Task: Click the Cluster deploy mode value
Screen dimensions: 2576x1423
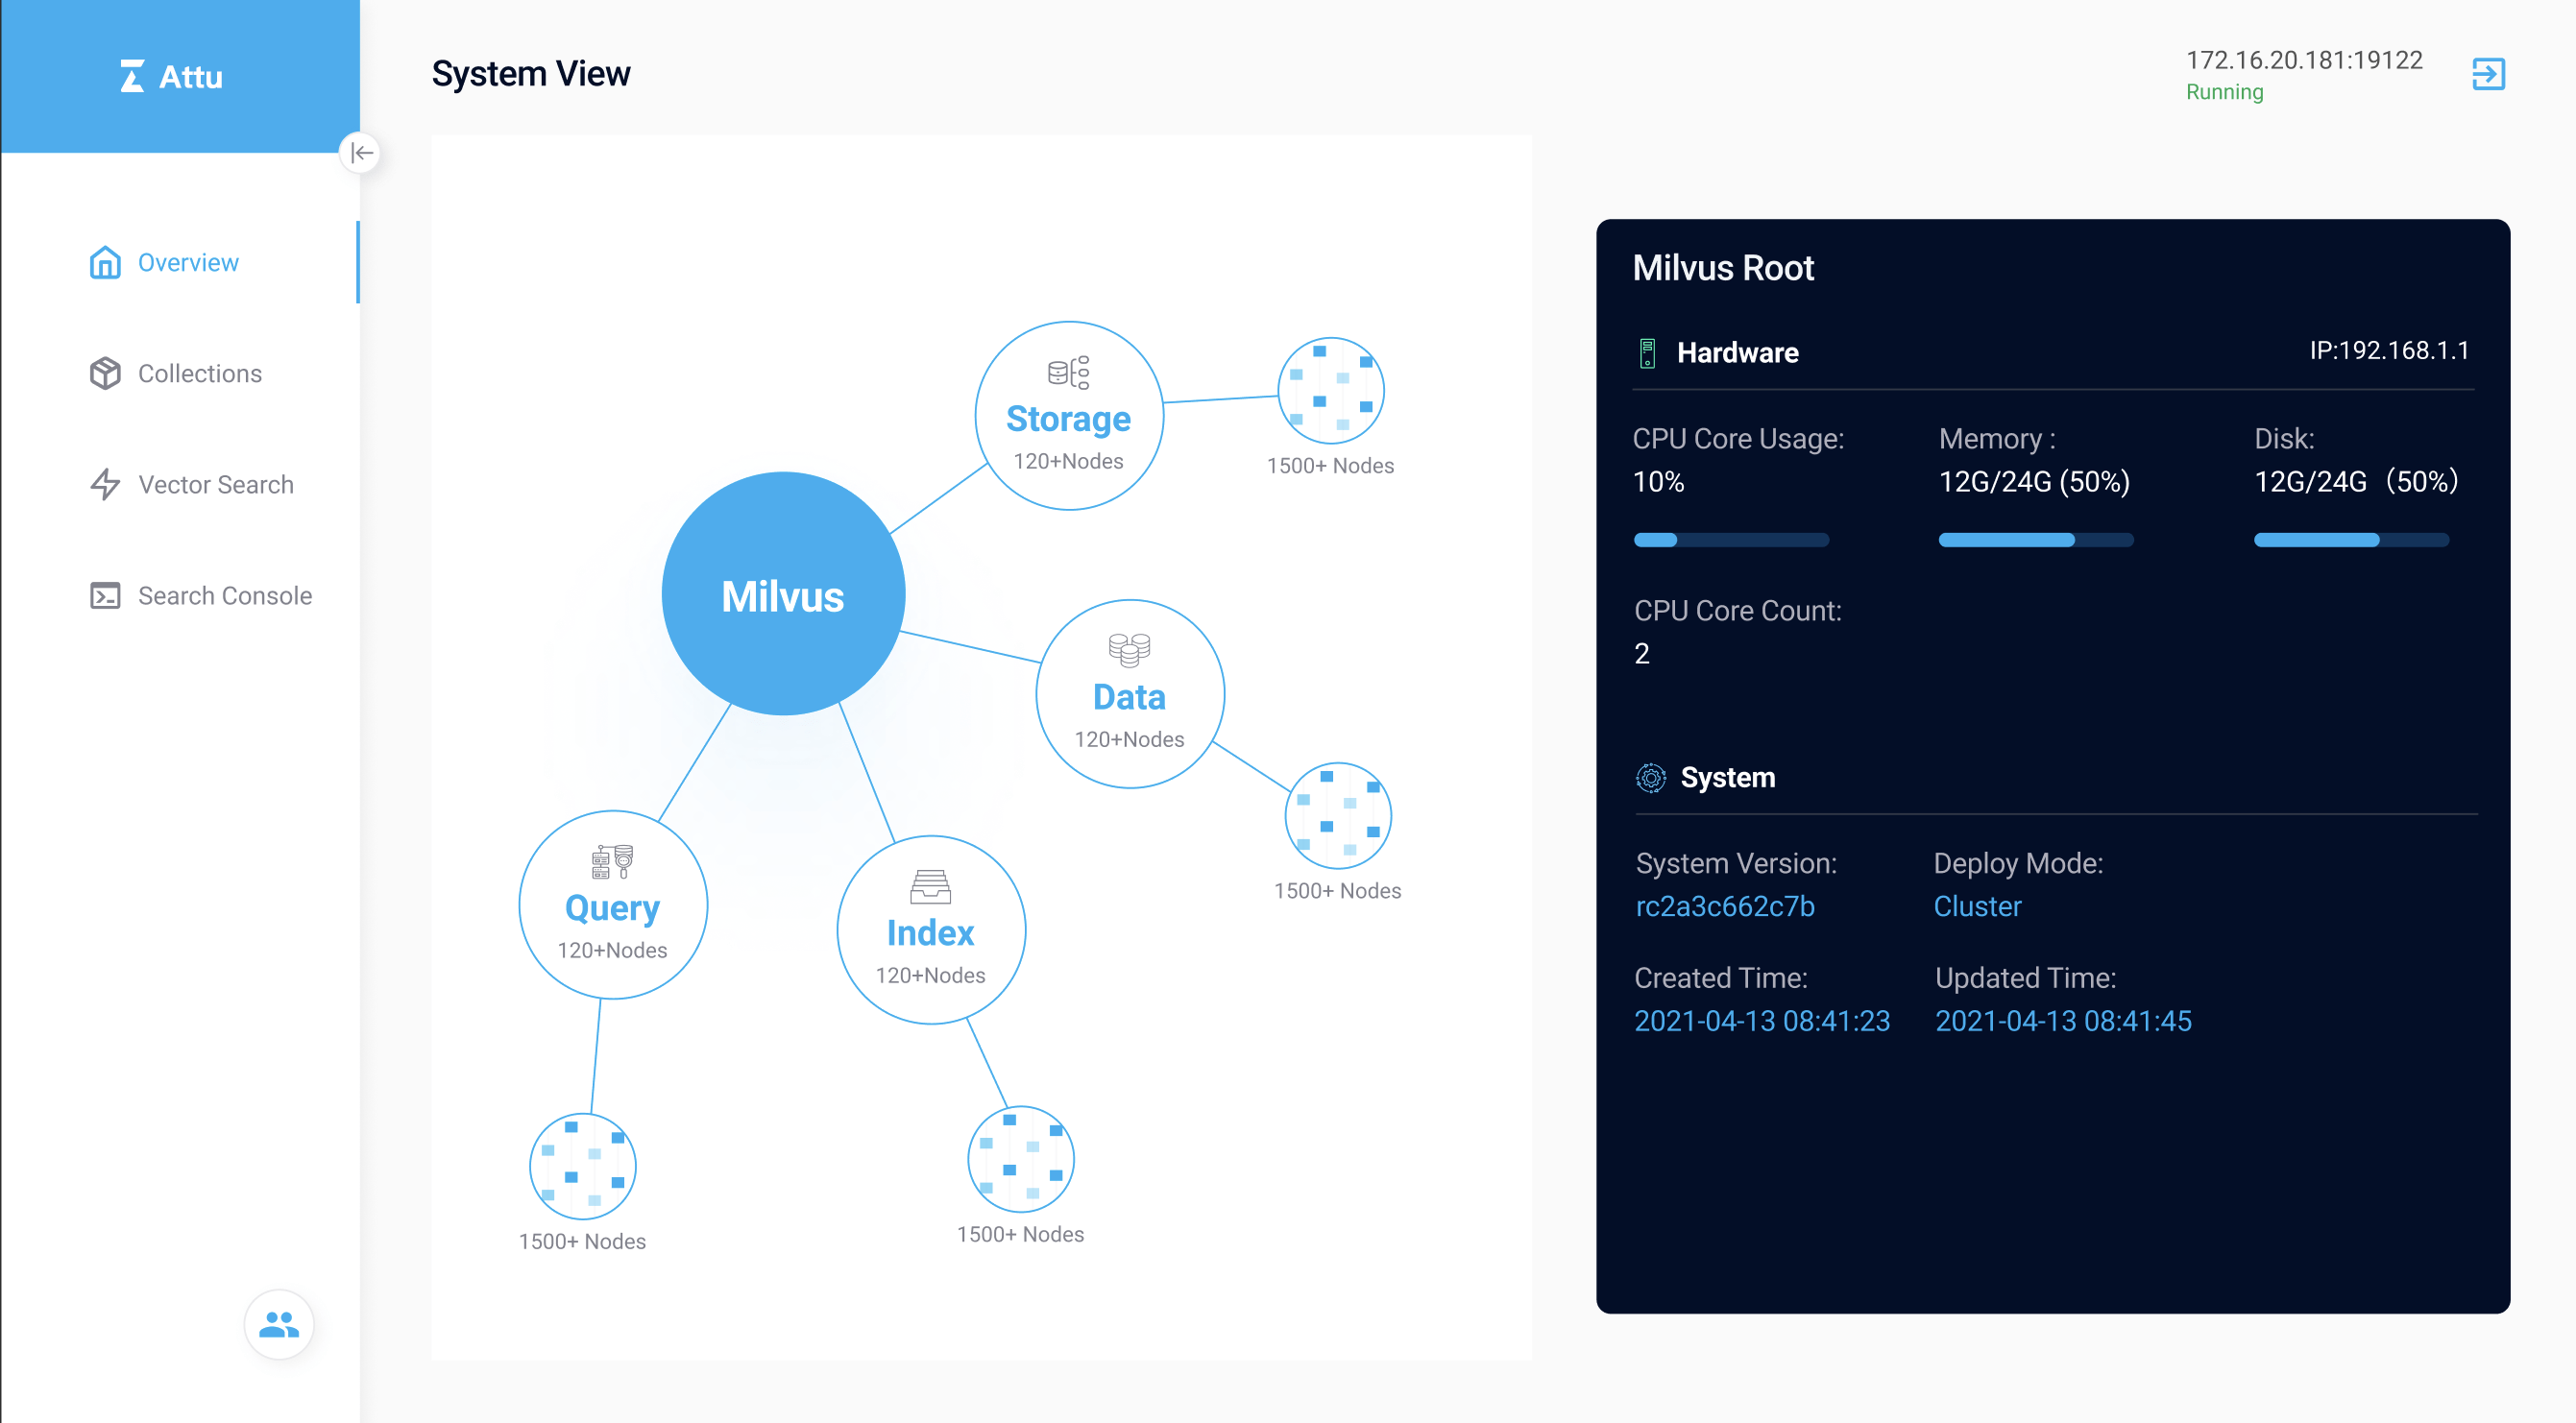Action: point(1977,906)
